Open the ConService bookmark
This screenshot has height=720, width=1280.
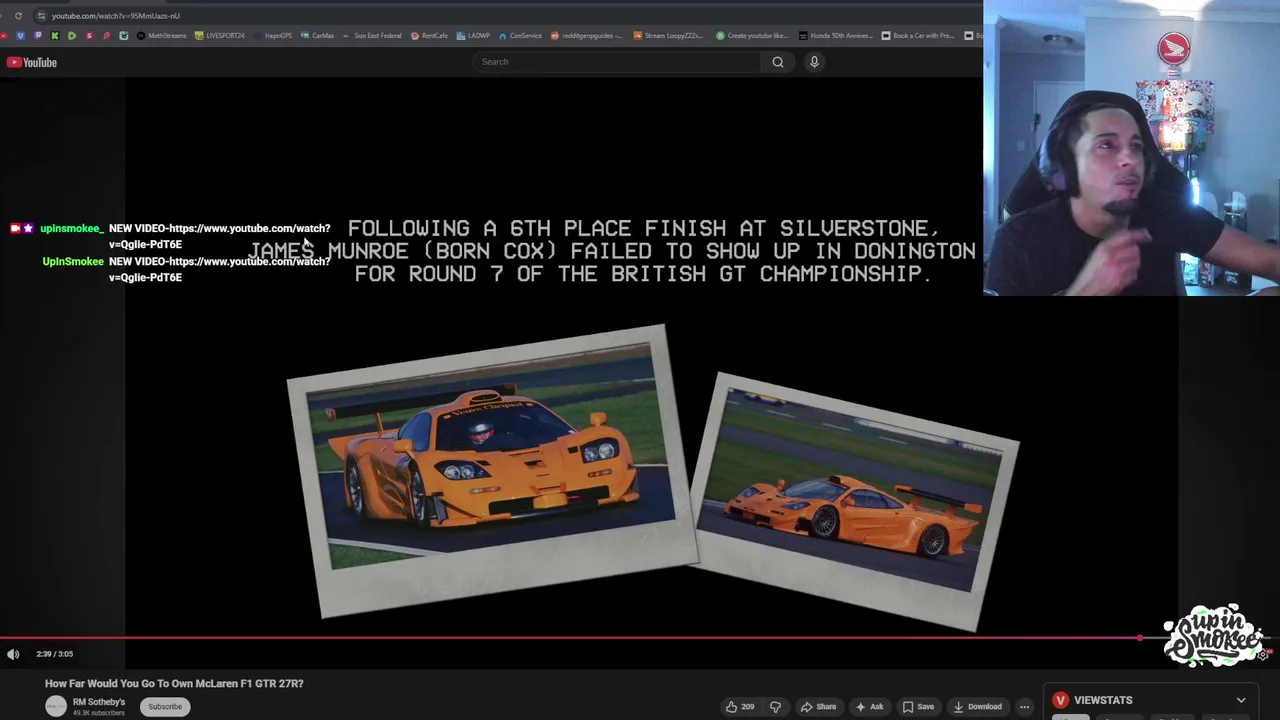point(520,36)
